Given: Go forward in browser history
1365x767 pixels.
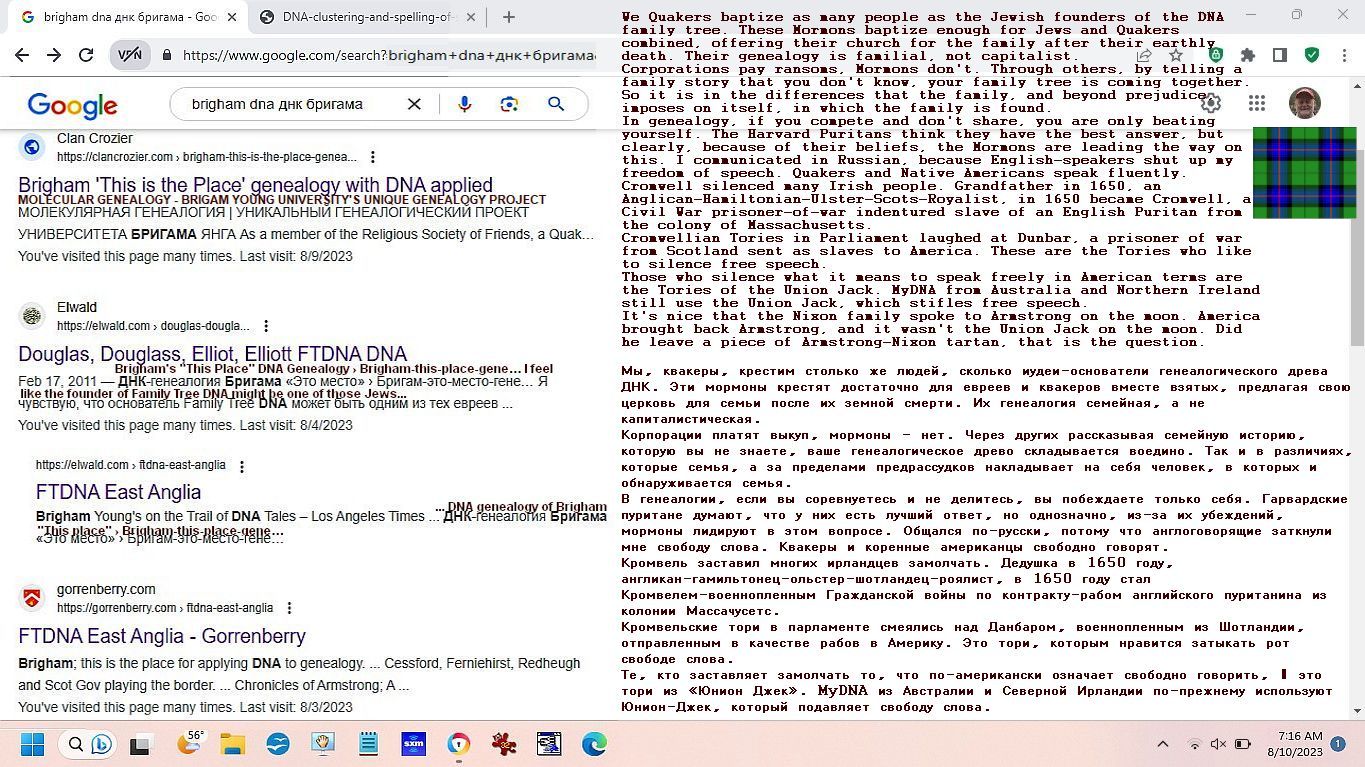Looking at the screenshot, I should point(54,56).
